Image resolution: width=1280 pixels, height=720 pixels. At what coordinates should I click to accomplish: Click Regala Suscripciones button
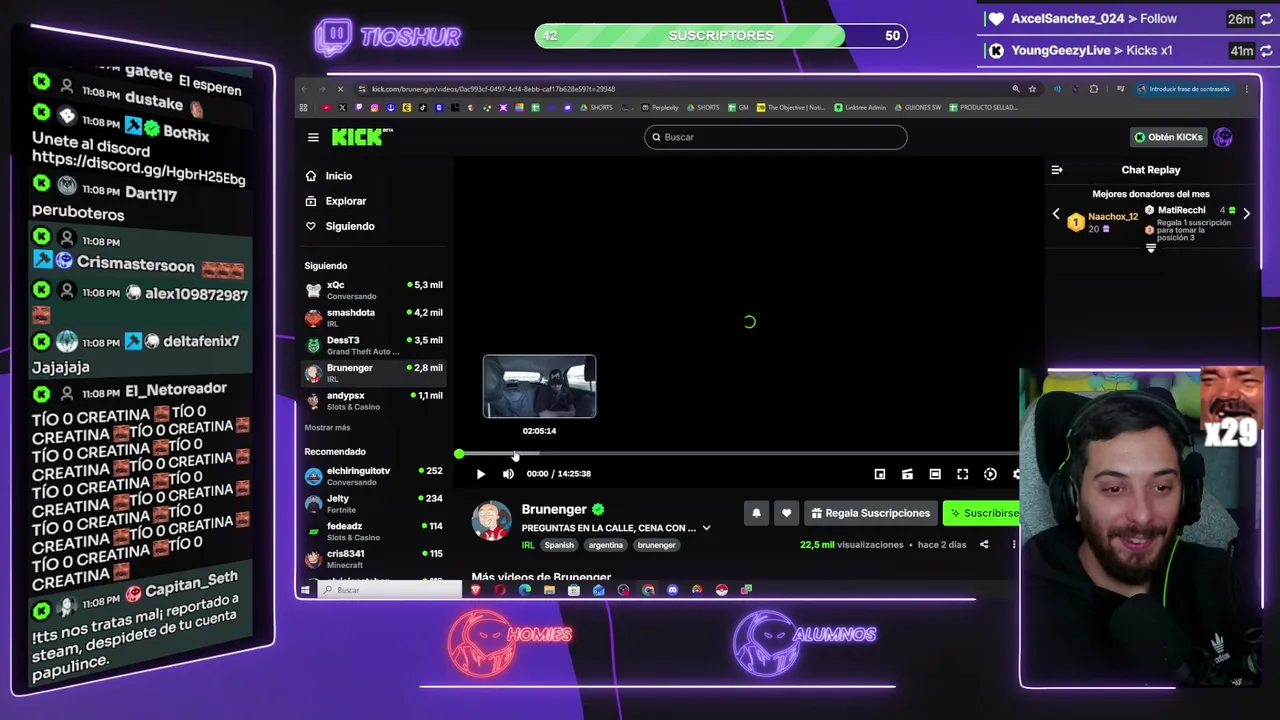(871, 513)
